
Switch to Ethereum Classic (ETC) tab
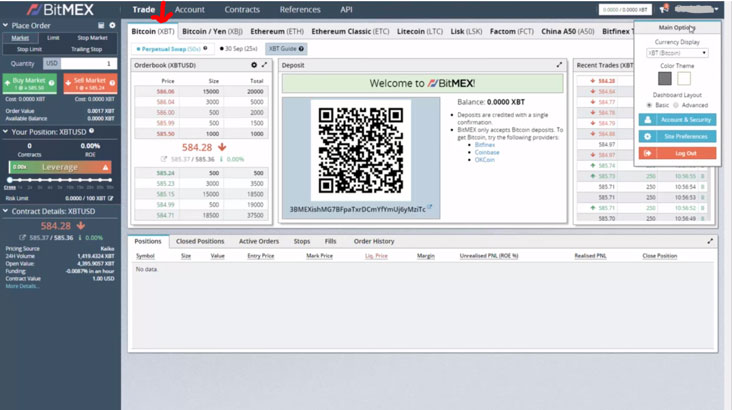[x=350, y=31]
